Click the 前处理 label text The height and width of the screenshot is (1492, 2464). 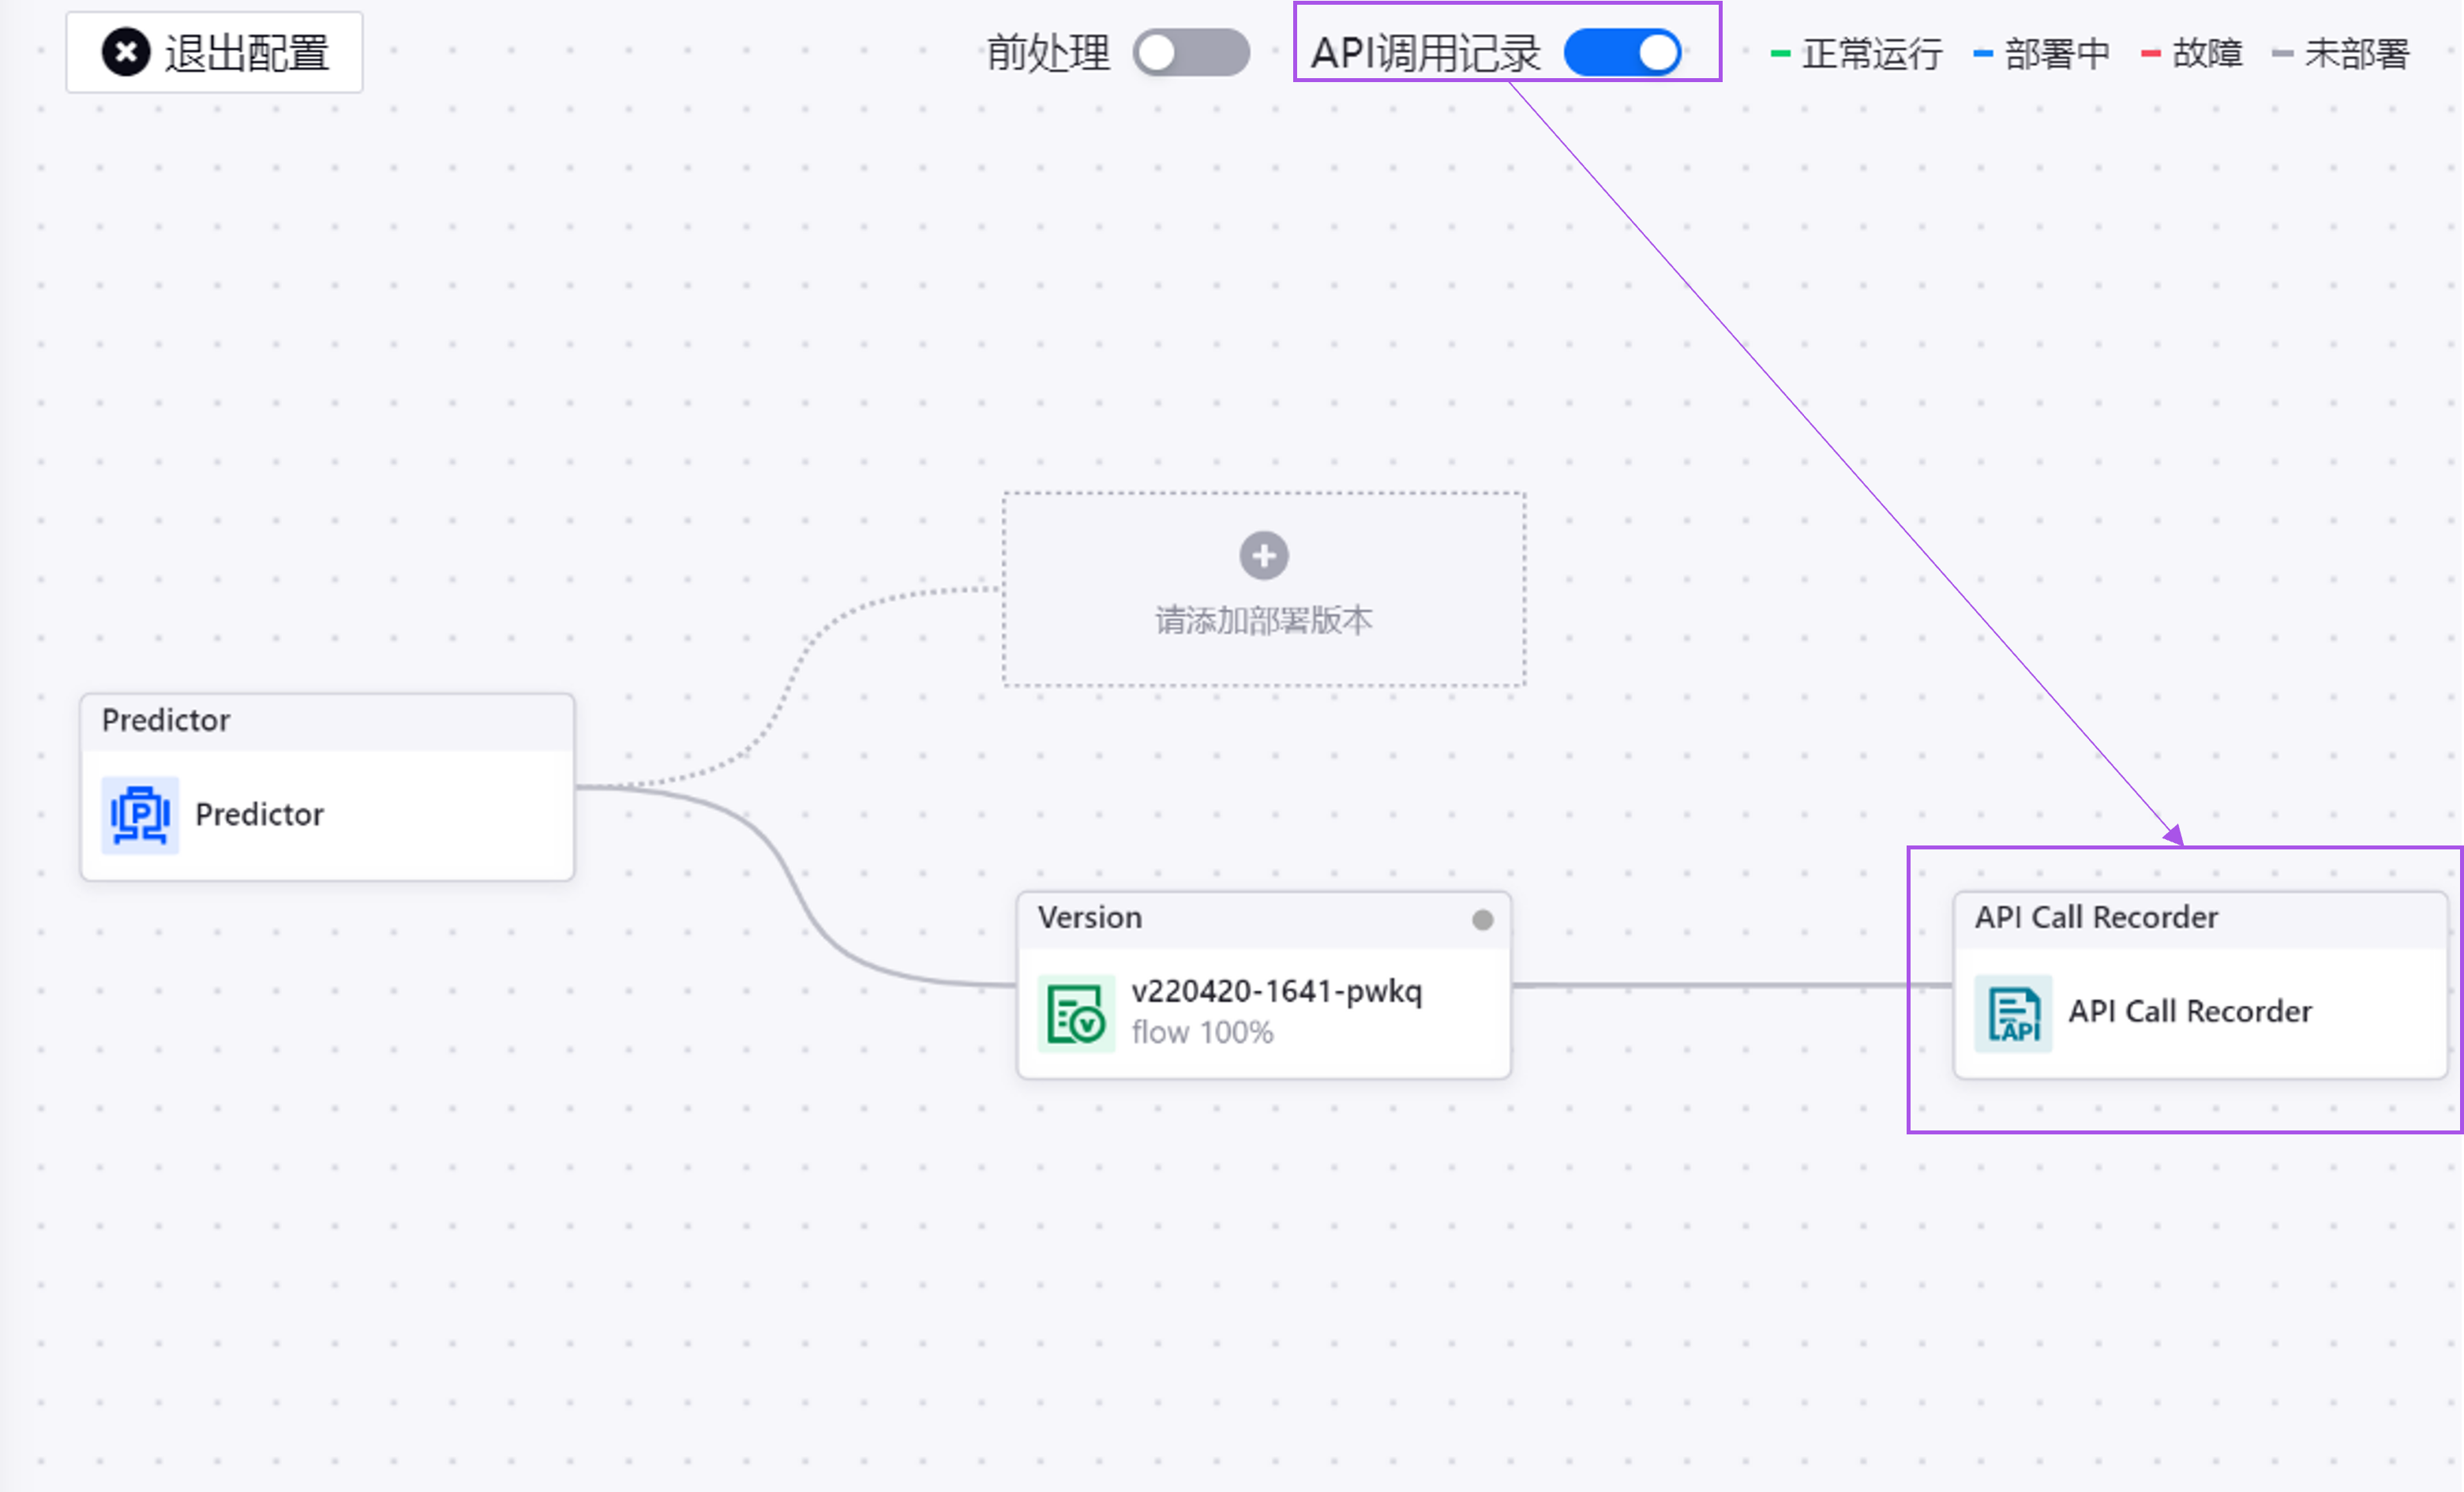coord(1048,53)
